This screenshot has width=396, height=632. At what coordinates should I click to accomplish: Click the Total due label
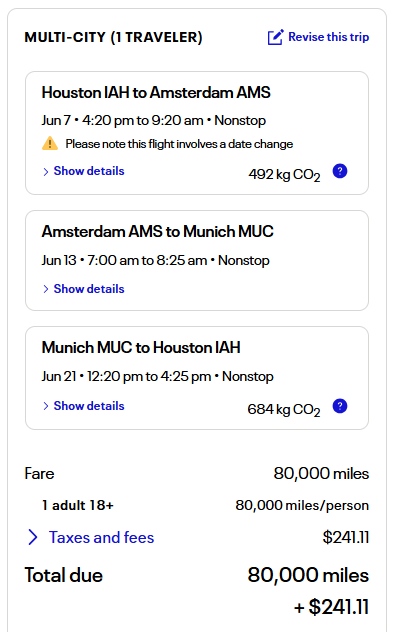[63, 575]
